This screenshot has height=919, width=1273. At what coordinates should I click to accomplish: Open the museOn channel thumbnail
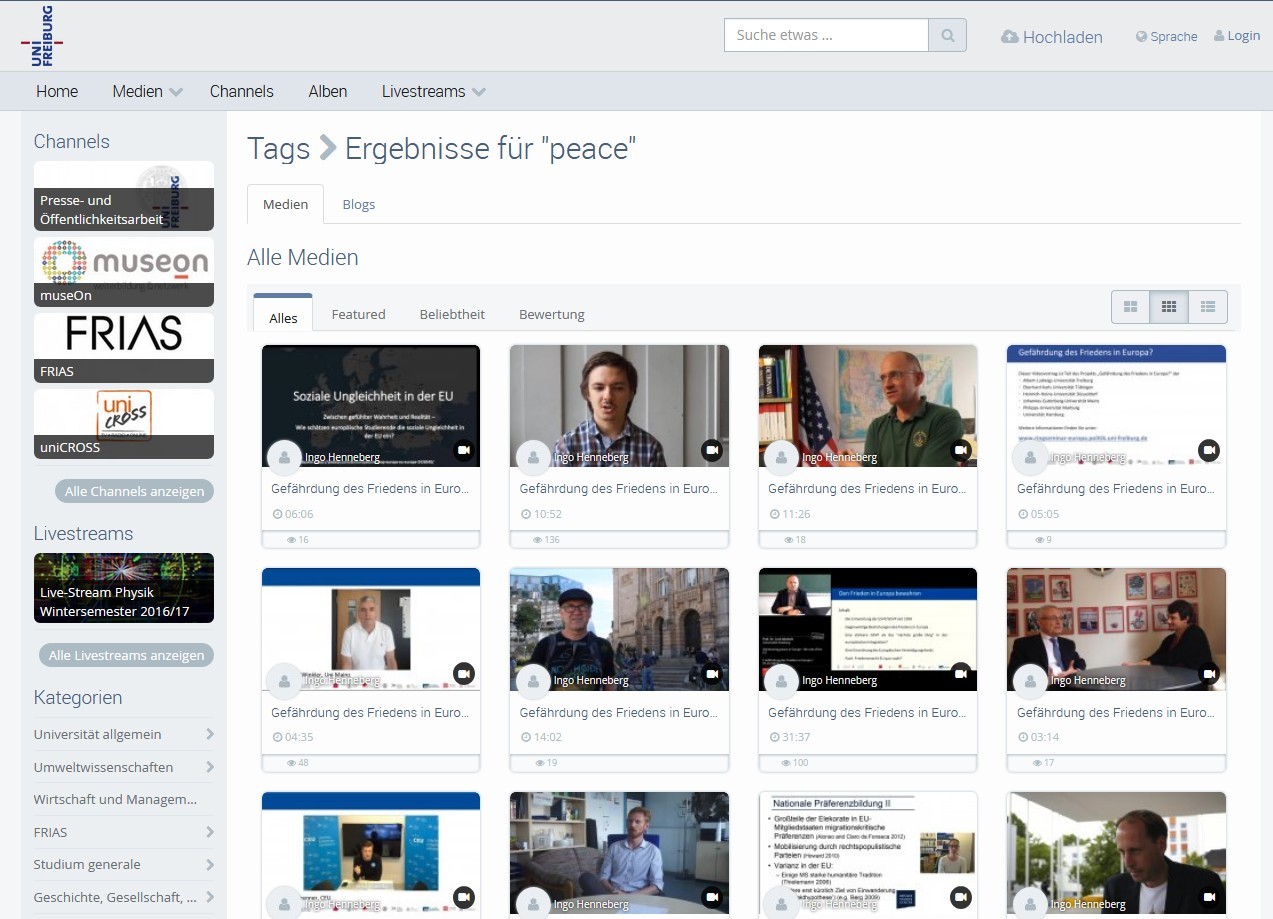tap(124, 272)
